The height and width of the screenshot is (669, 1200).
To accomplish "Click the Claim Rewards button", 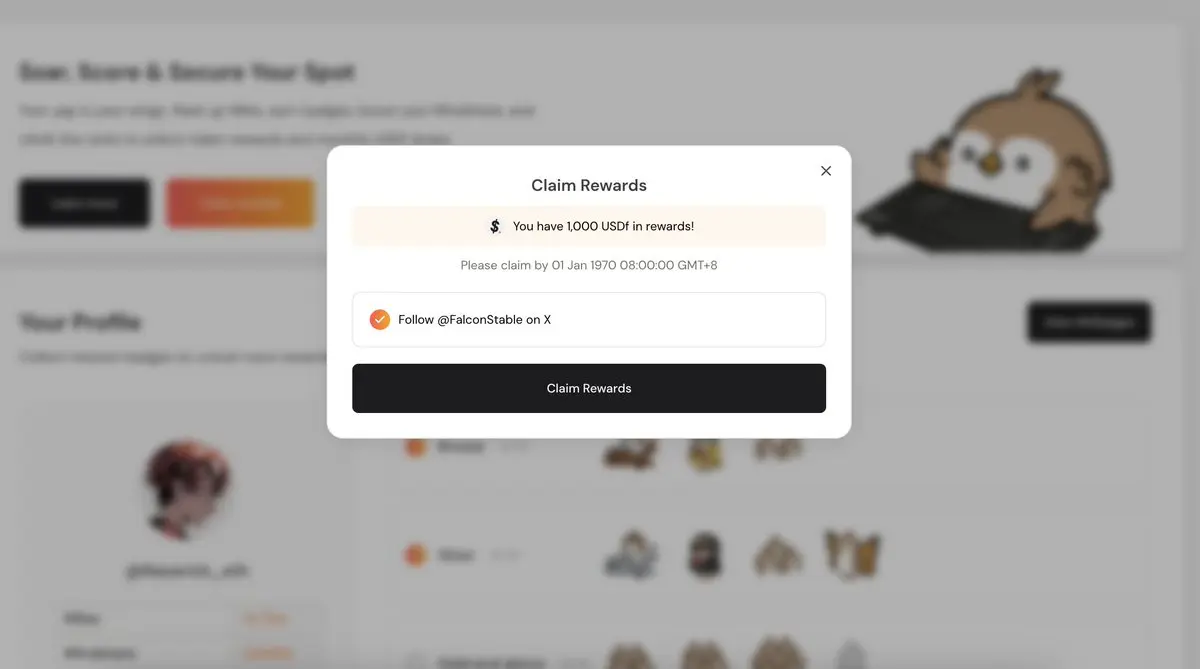I will pyautogui.click(x=589, y=388).
